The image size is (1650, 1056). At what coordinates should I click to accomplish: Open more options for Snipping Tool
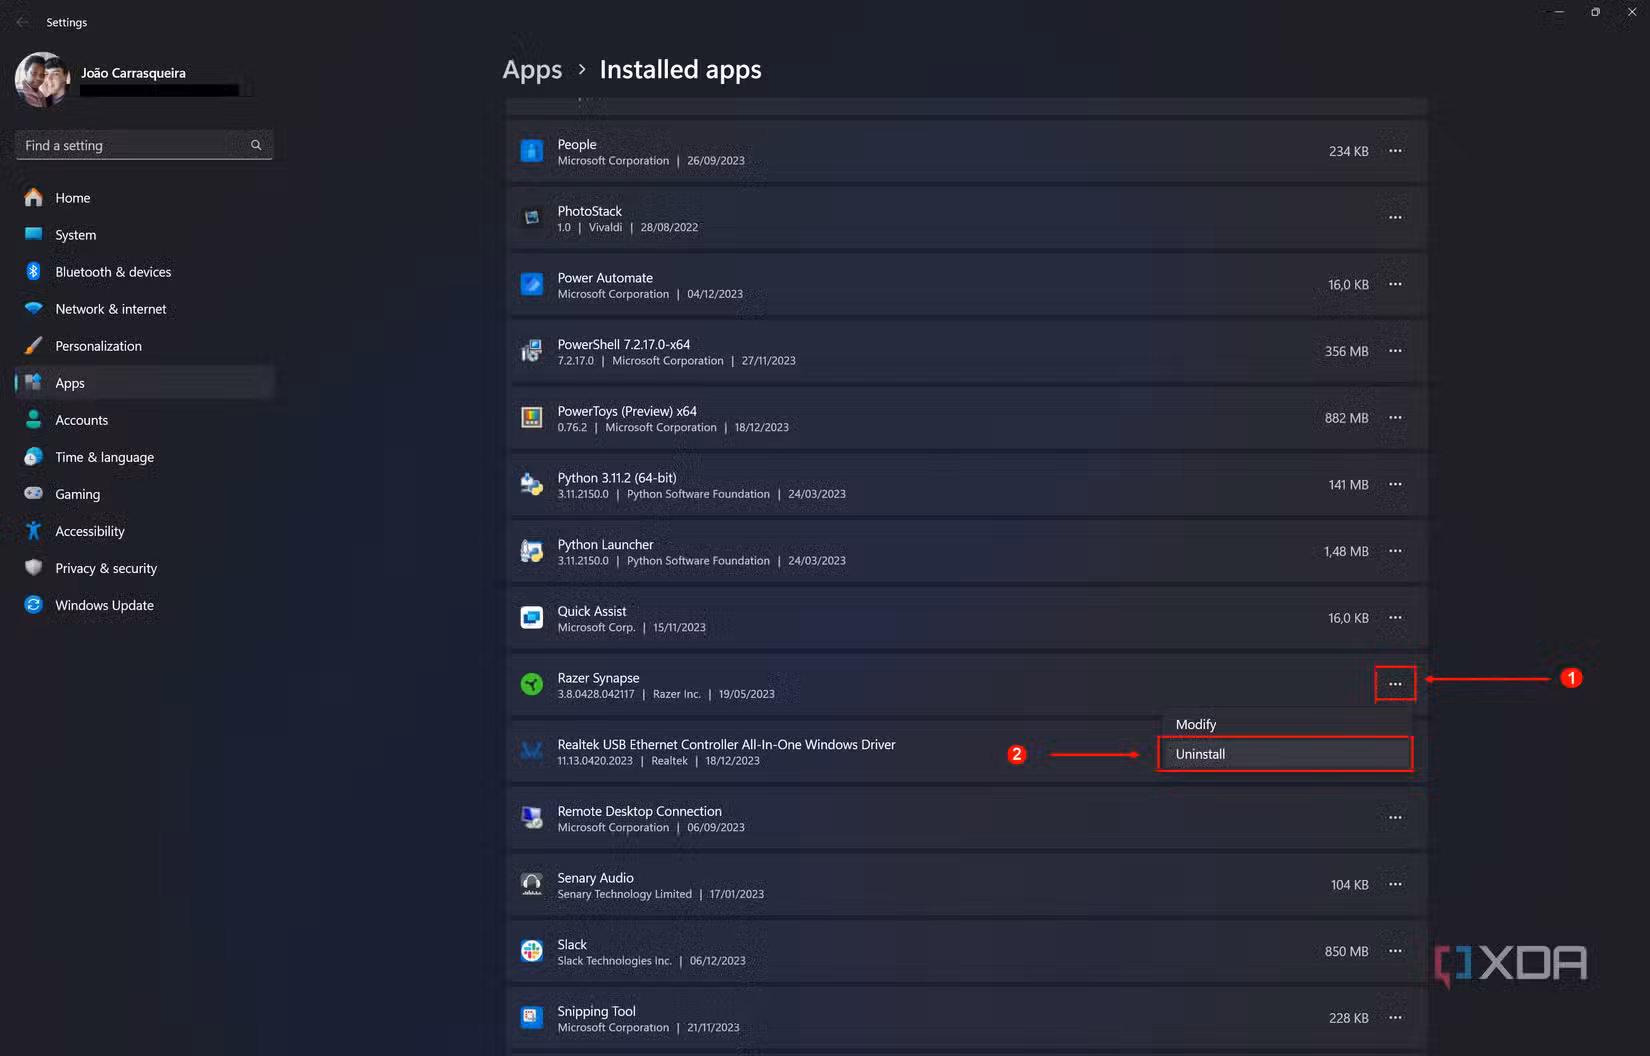(x=1395, y=1017)
